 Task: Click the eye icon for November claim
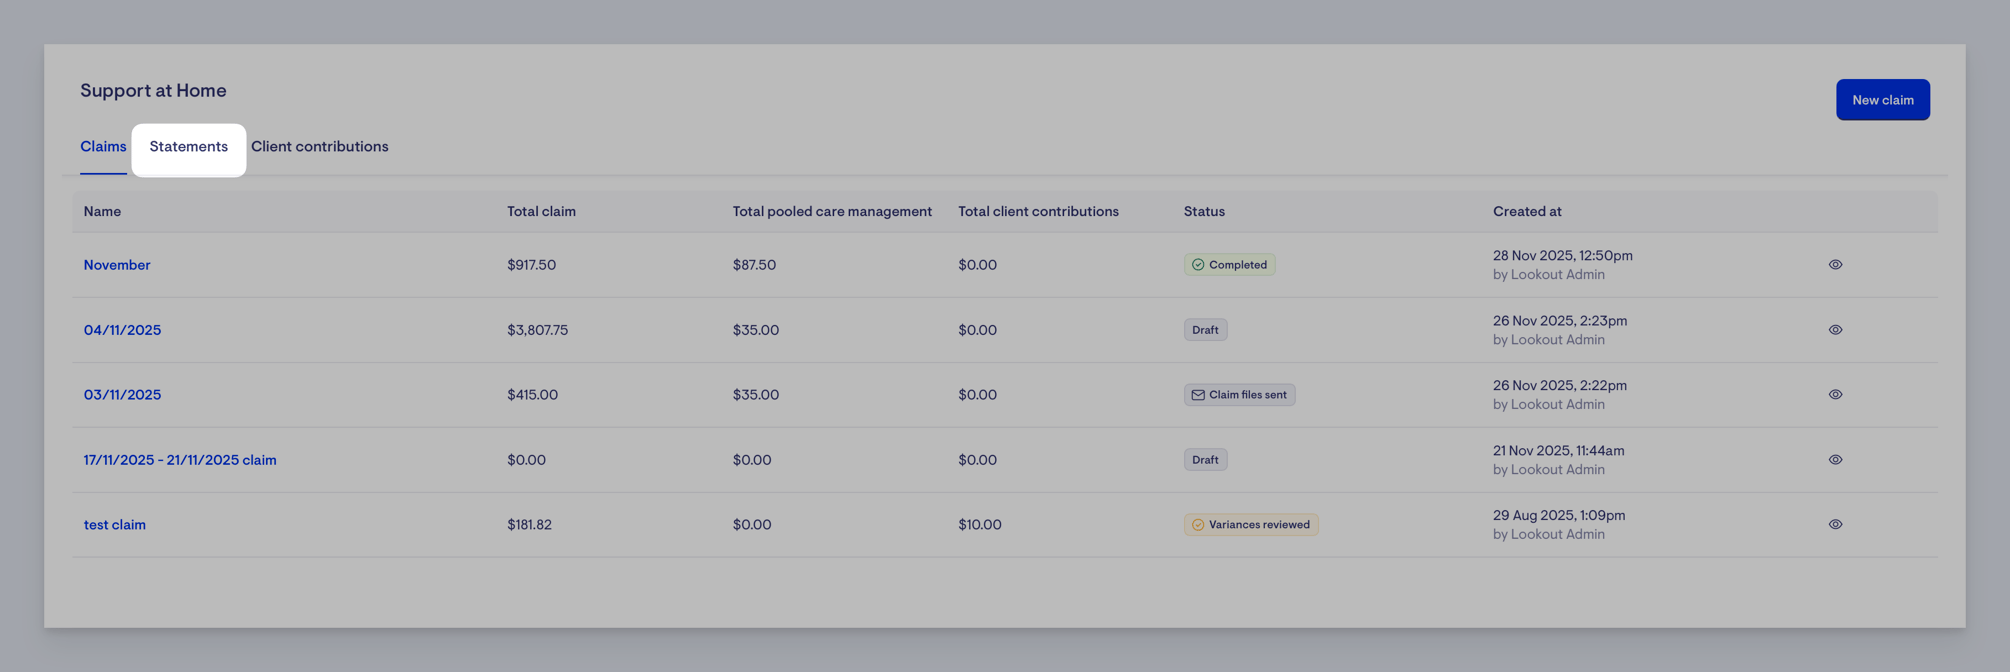click(1835, 265)
